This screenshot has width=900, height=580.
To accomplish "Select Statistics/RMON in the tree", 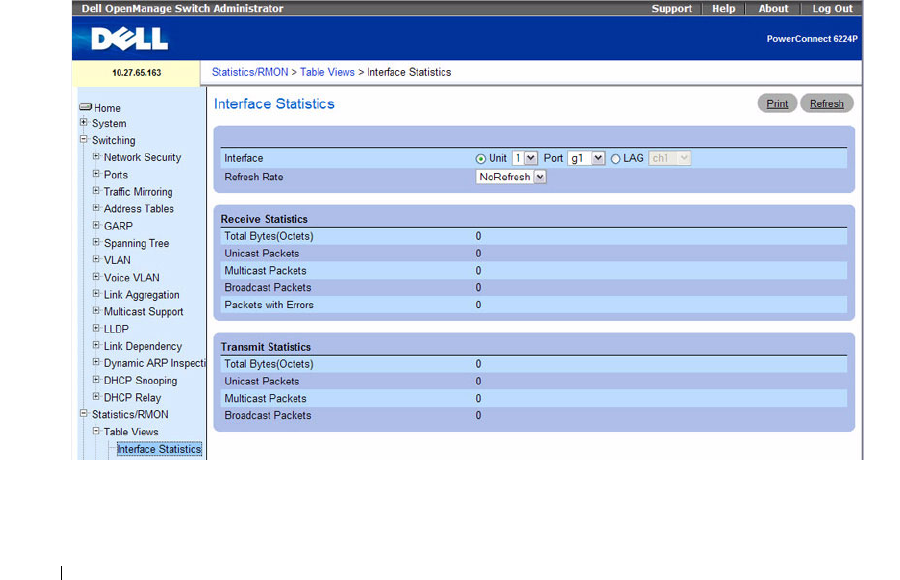I will (130, 415).
